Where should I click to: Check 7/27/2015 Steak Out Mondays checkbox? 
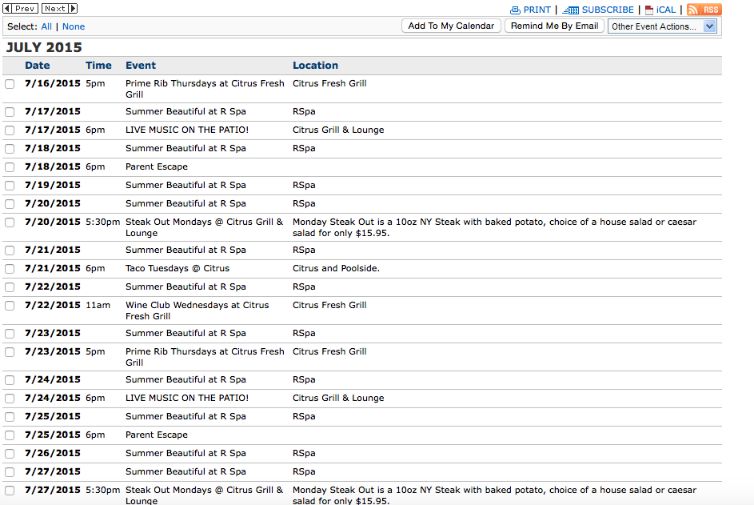[x=10, y=491]
